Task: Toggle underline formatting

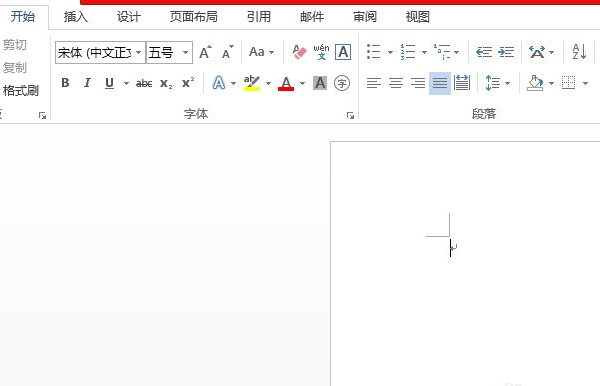Action: (x=109, y=83)
